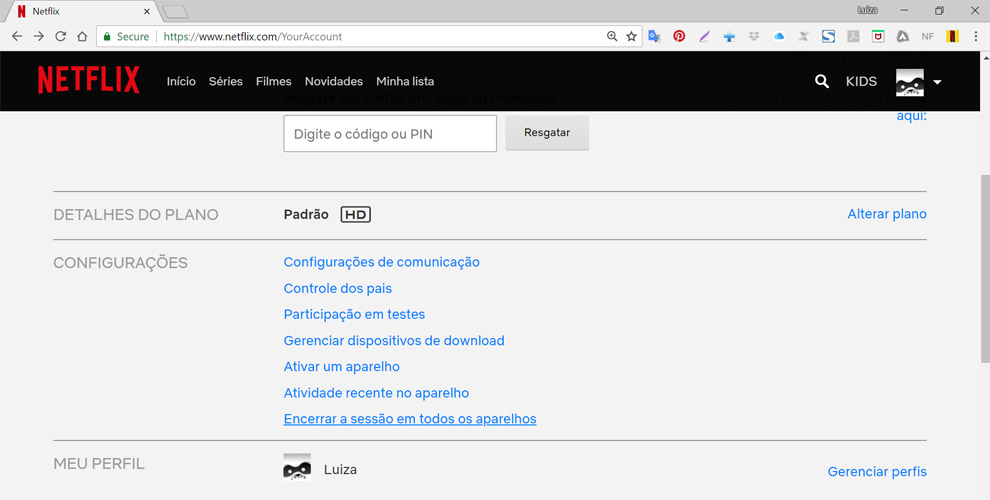Screen dimensions: 990x500
Task: Open Séries in the navigation
Action: coord(225,81)
